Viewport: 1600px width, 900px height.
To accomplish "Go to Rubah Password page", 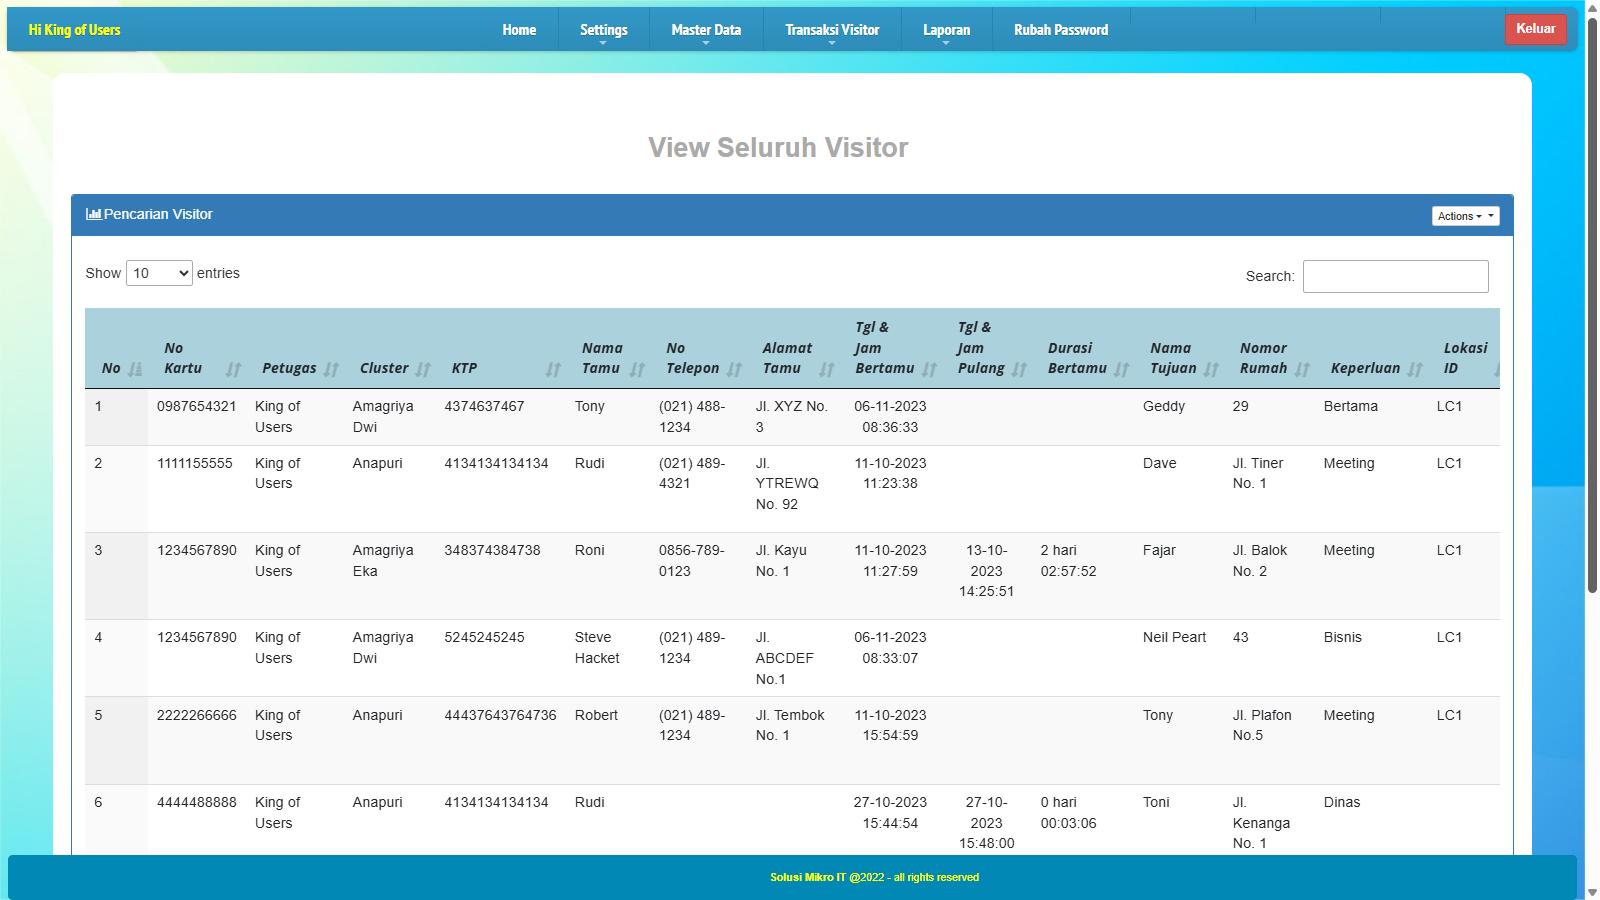I will point(1060,30).
